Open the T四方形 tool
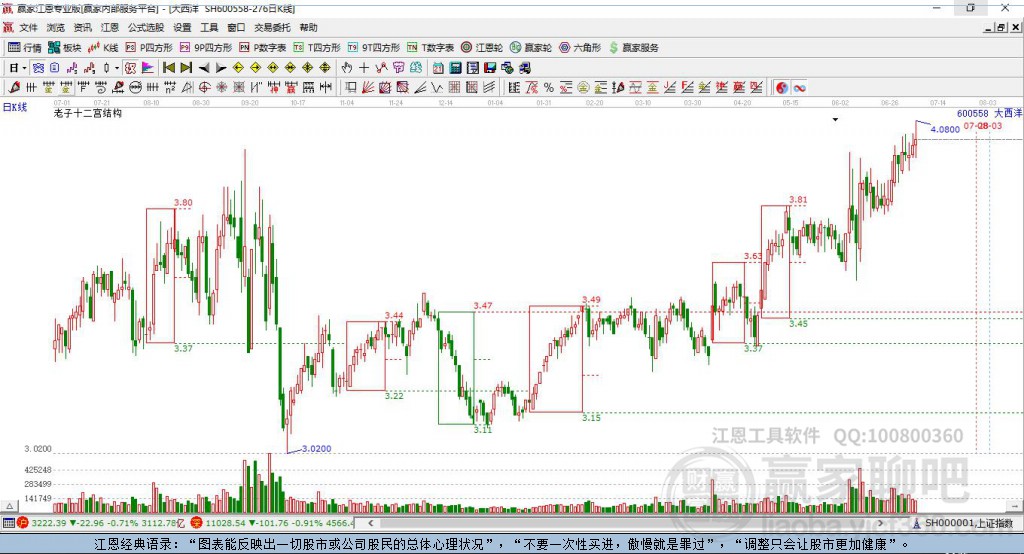This screenshot has width=1024, height=554. pos(317,48)
